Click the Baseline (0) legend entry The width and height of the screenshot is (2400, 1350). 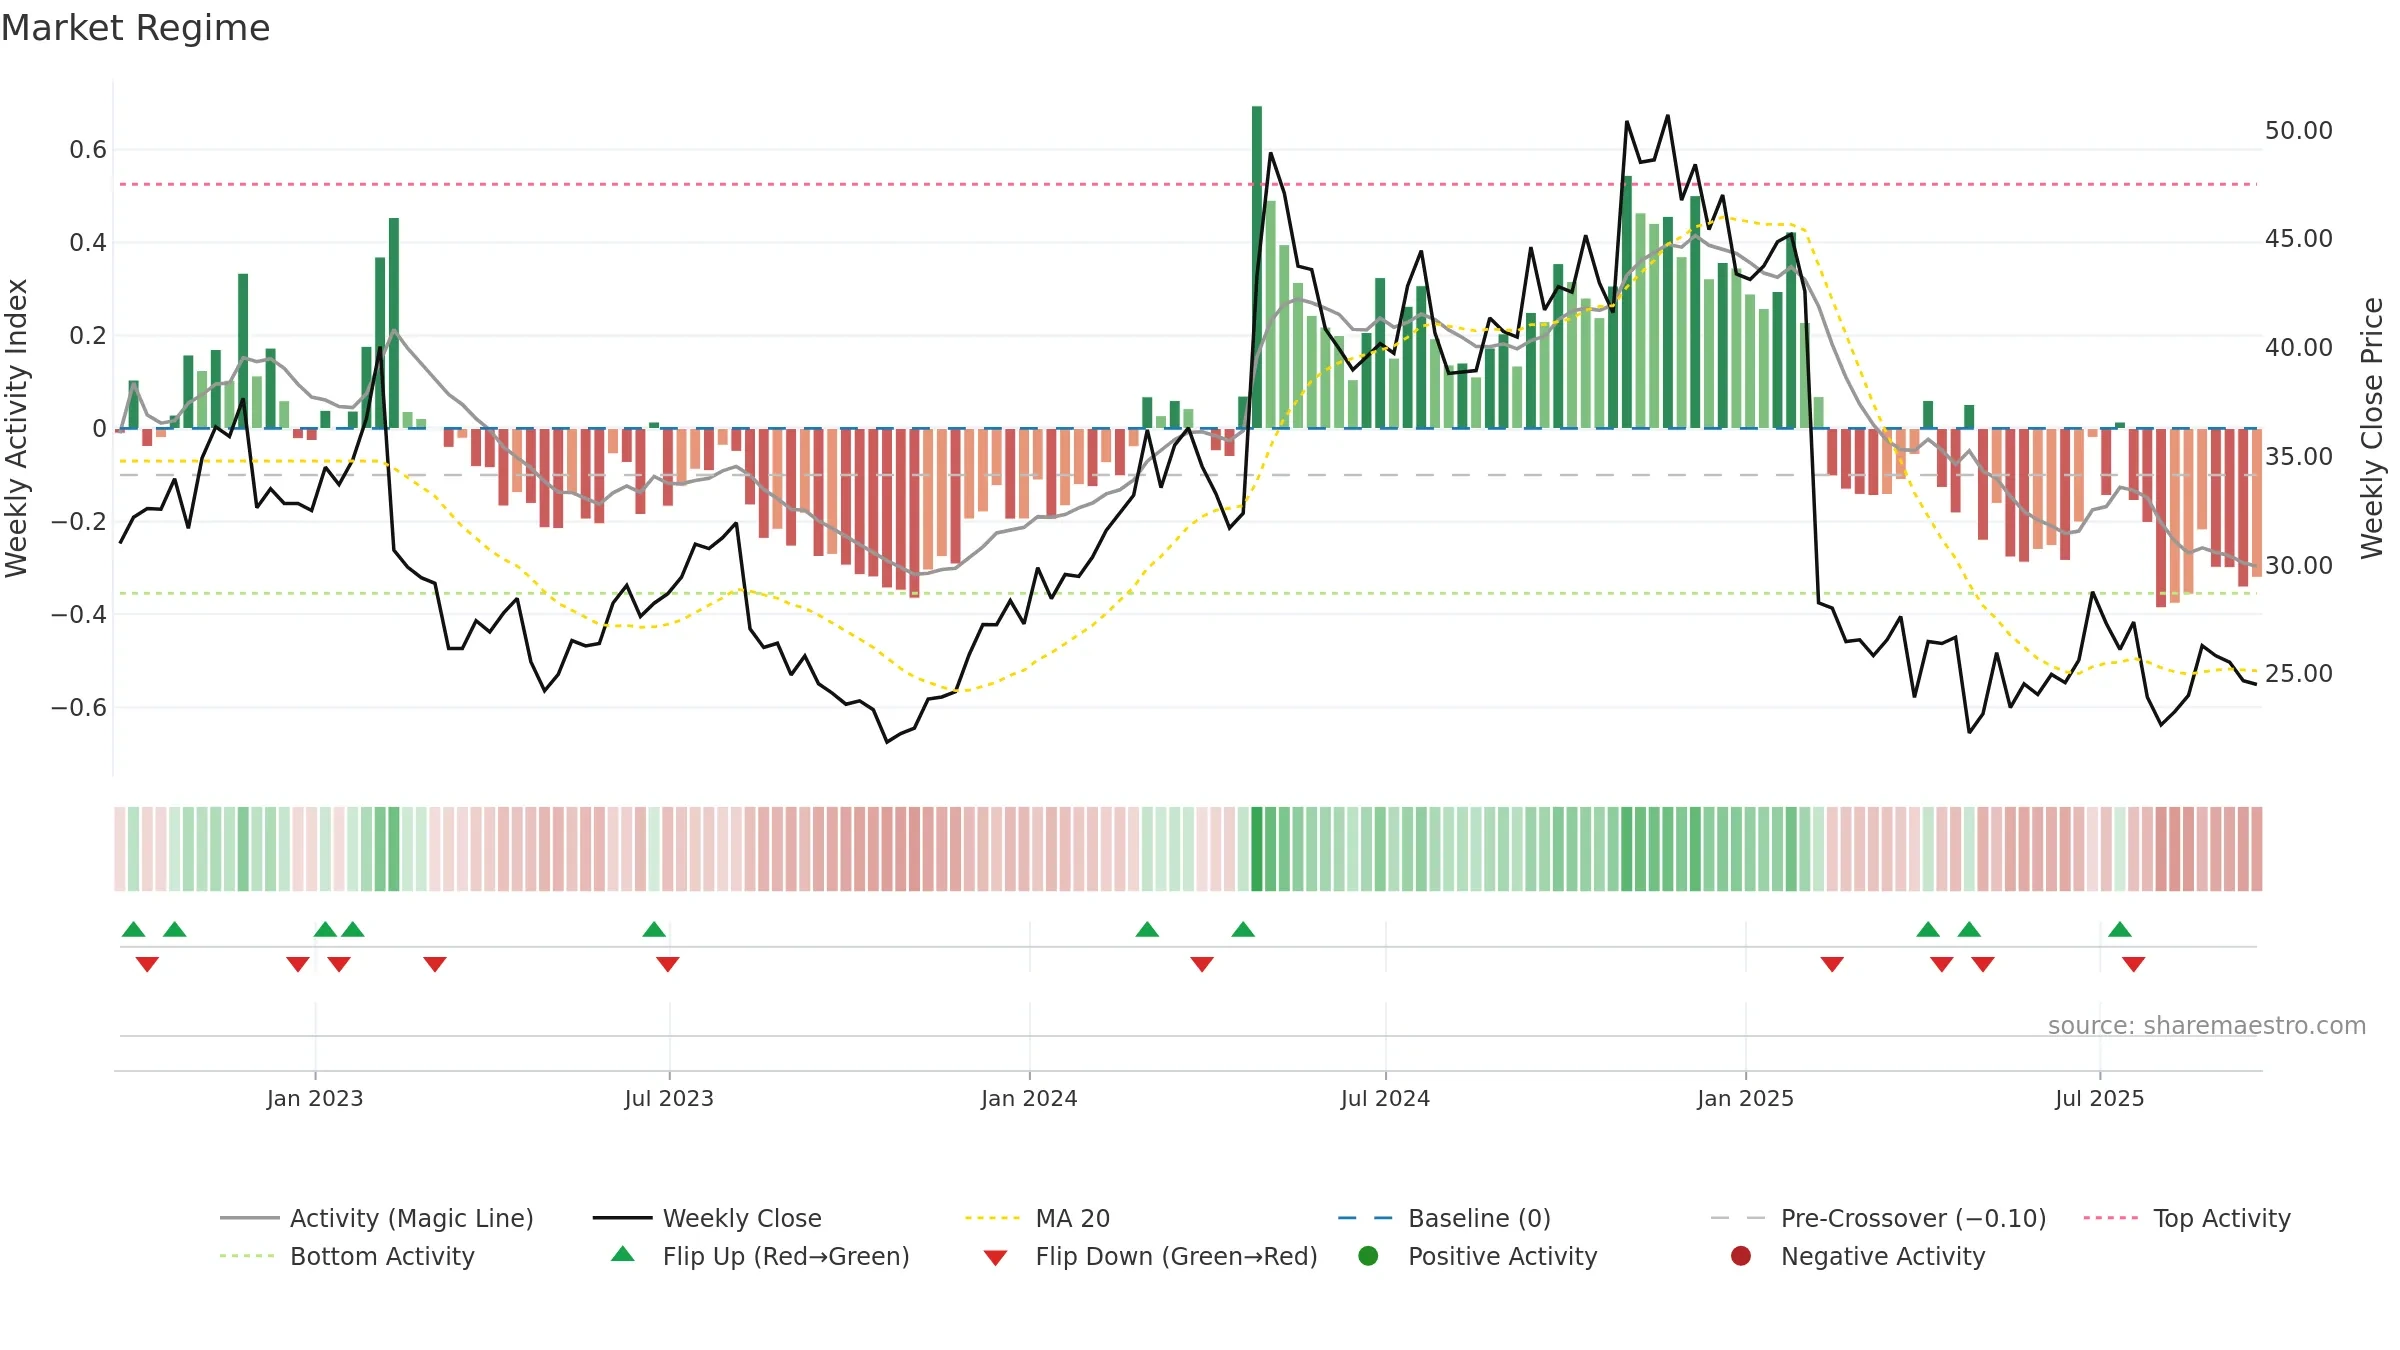click(x=1444, y=1218)
